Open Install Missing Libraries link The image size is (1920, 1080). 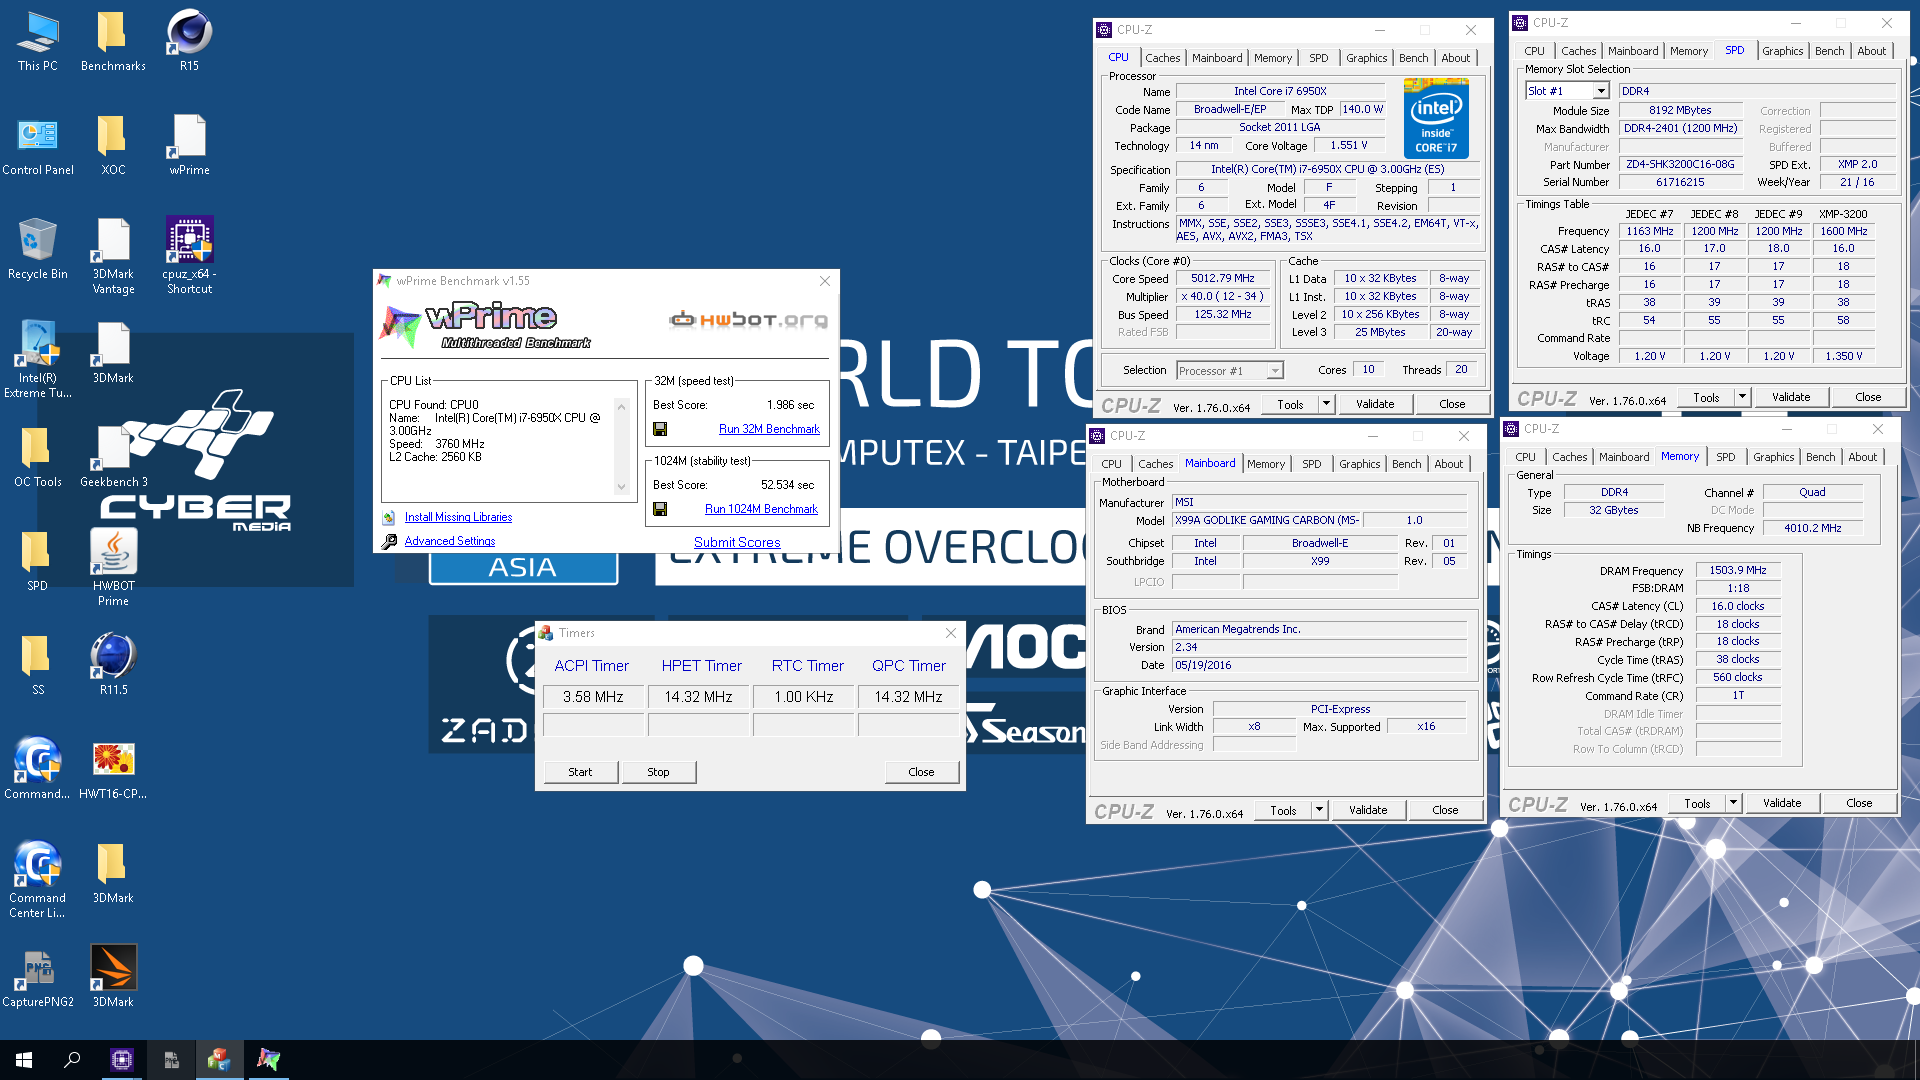458,517
